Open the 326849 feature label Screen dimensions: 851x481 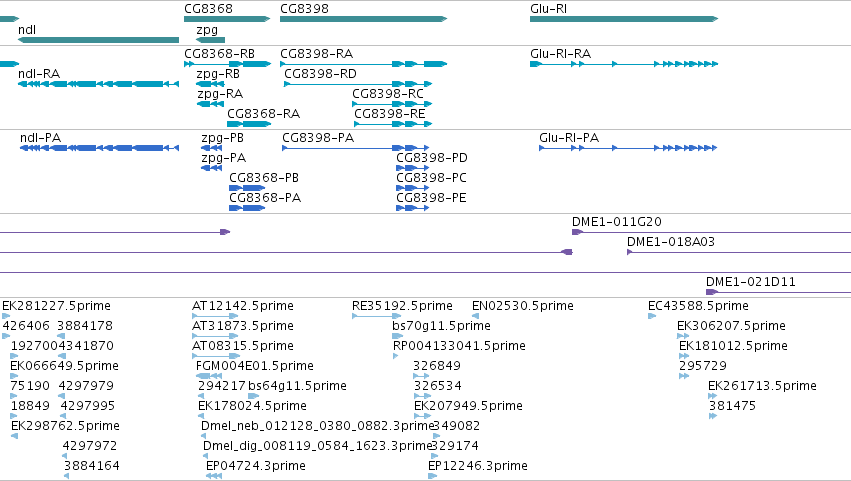pyautogui.click(x=437, y=366)
